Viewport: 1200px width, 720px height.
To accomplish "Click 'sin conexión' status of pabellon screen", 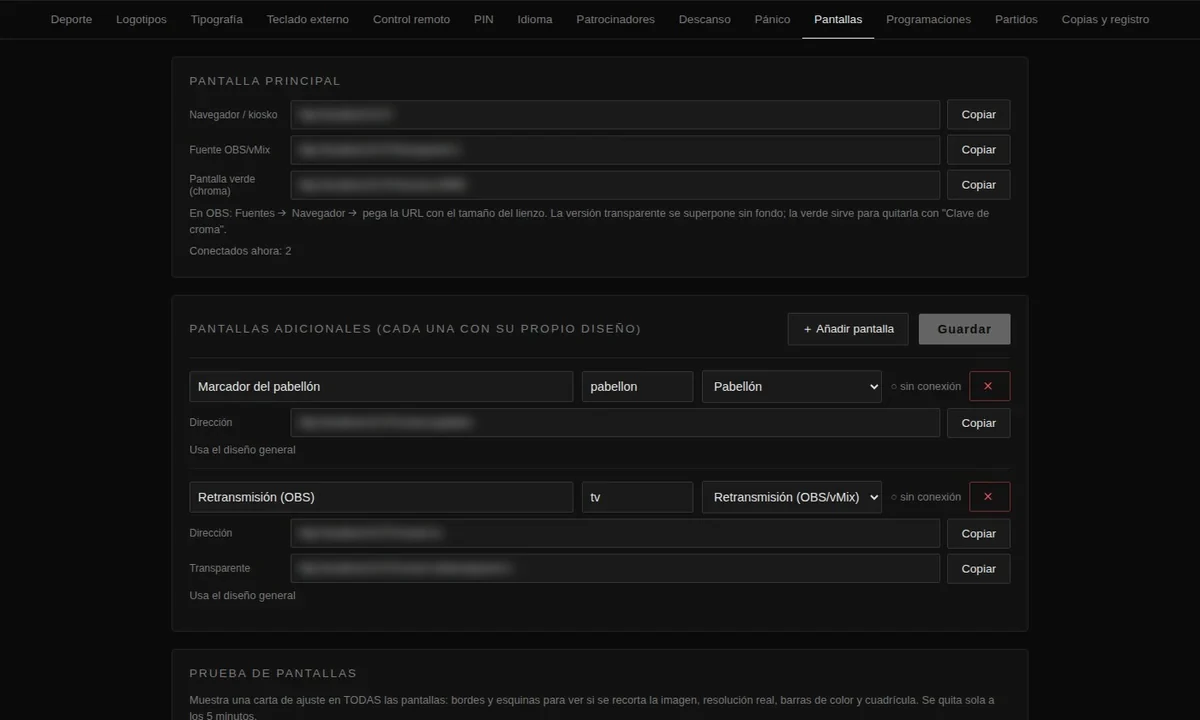I will click(926, 386).
